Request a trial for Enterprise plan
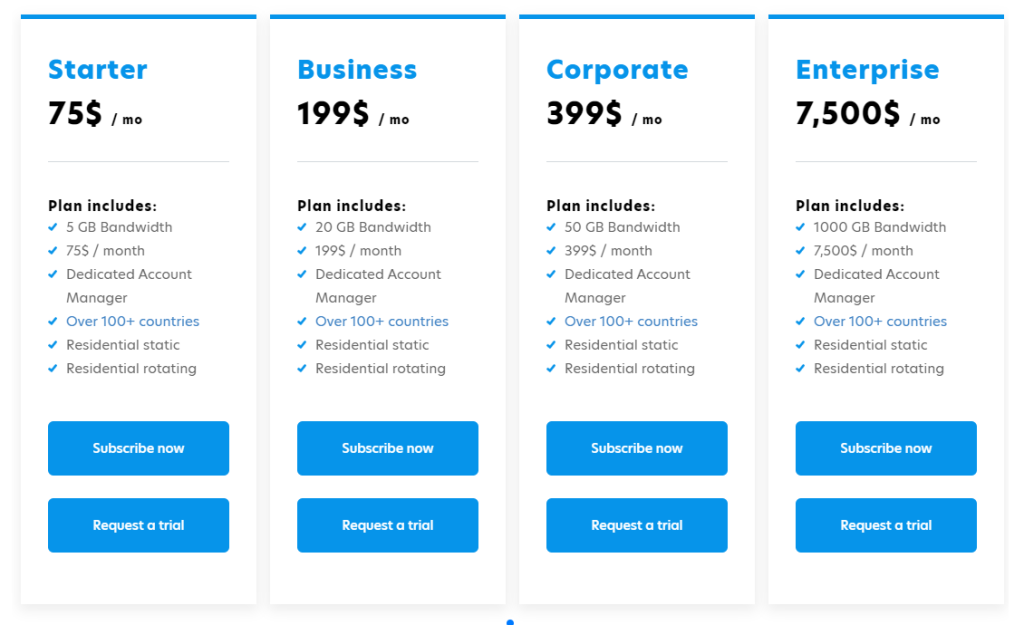 pyautogui.click(x=885, y=525)
